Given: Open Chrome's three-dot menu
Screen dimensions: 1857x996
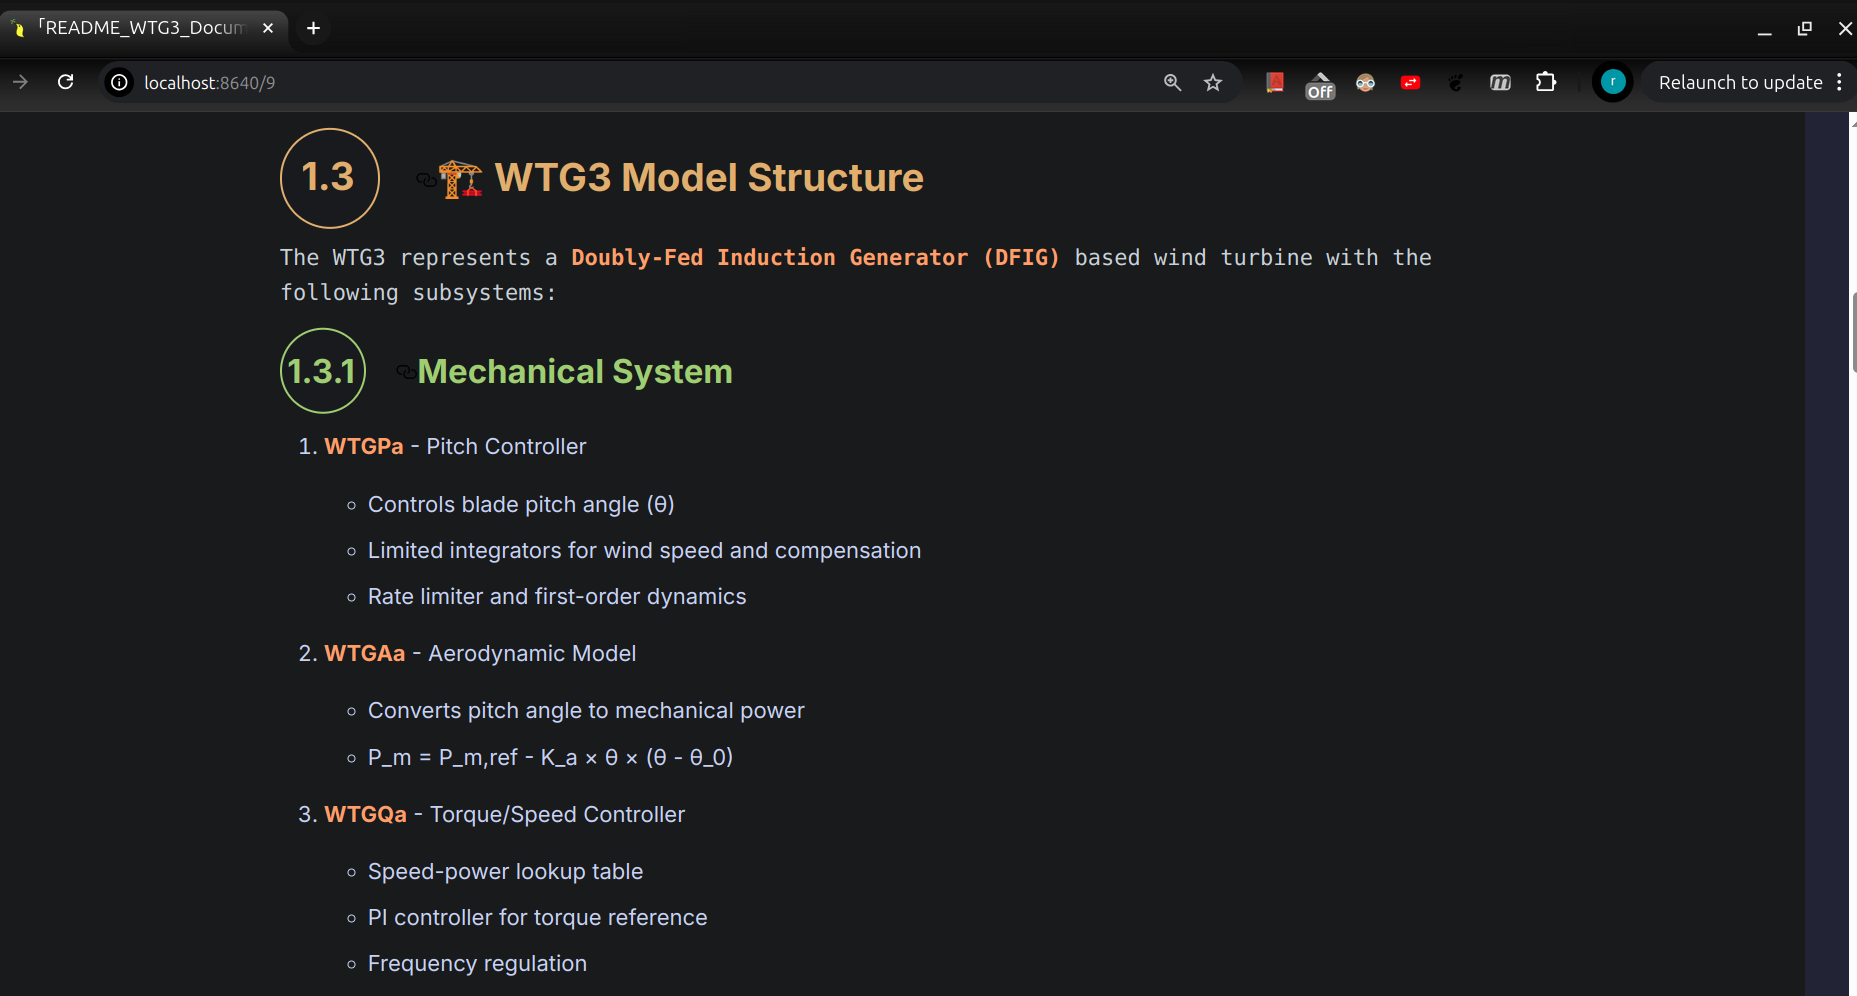Looking at the screenshot, I should (1839, 82).
